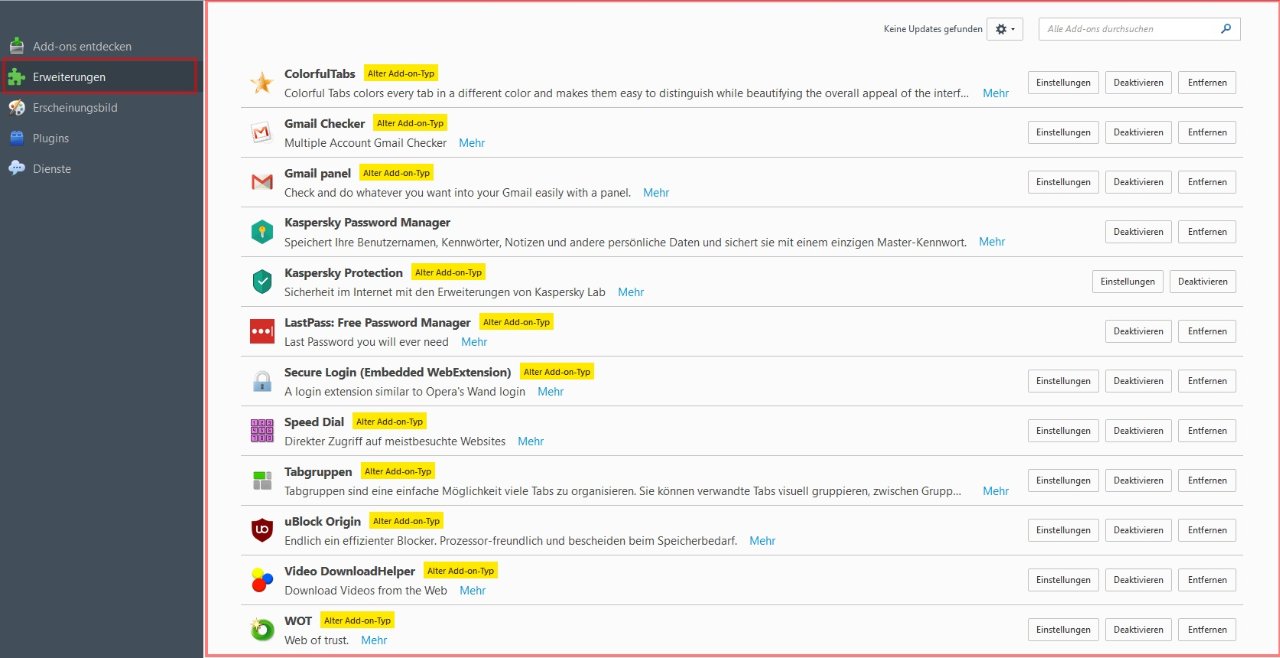Viewport: 1280px width, 658px height.
Task: Click the Add-ons entdecken sidebar icon
Action: (17, 46)
